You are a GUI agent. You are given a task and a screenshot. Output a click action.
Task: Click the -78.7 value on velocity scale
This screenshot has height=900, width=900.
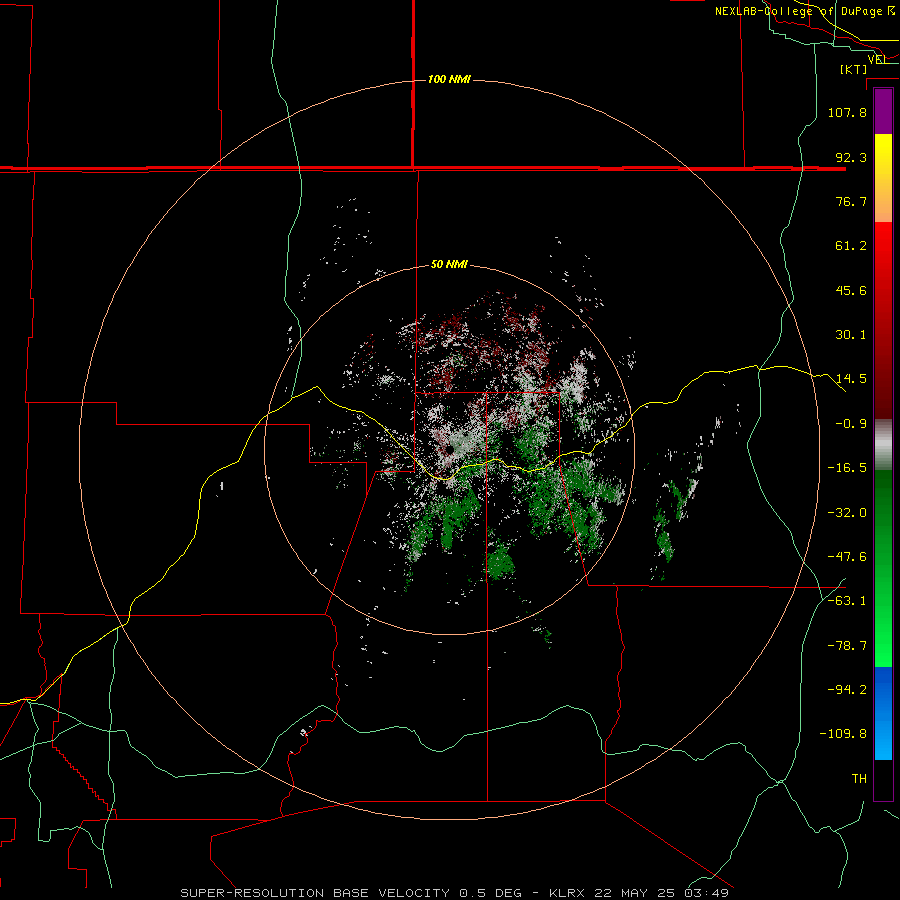[x=847, y=646]
